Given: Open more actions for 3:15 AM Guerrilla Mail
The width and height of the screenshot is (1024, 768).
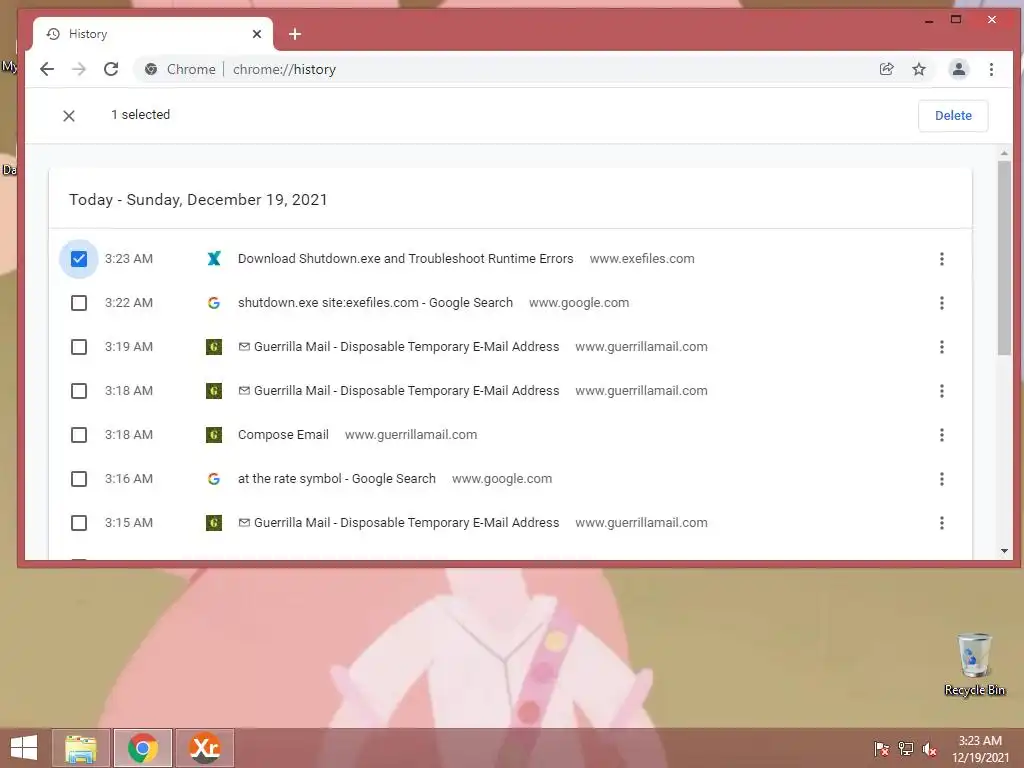Looking at the screenshot, I should (x=942, y=523).
